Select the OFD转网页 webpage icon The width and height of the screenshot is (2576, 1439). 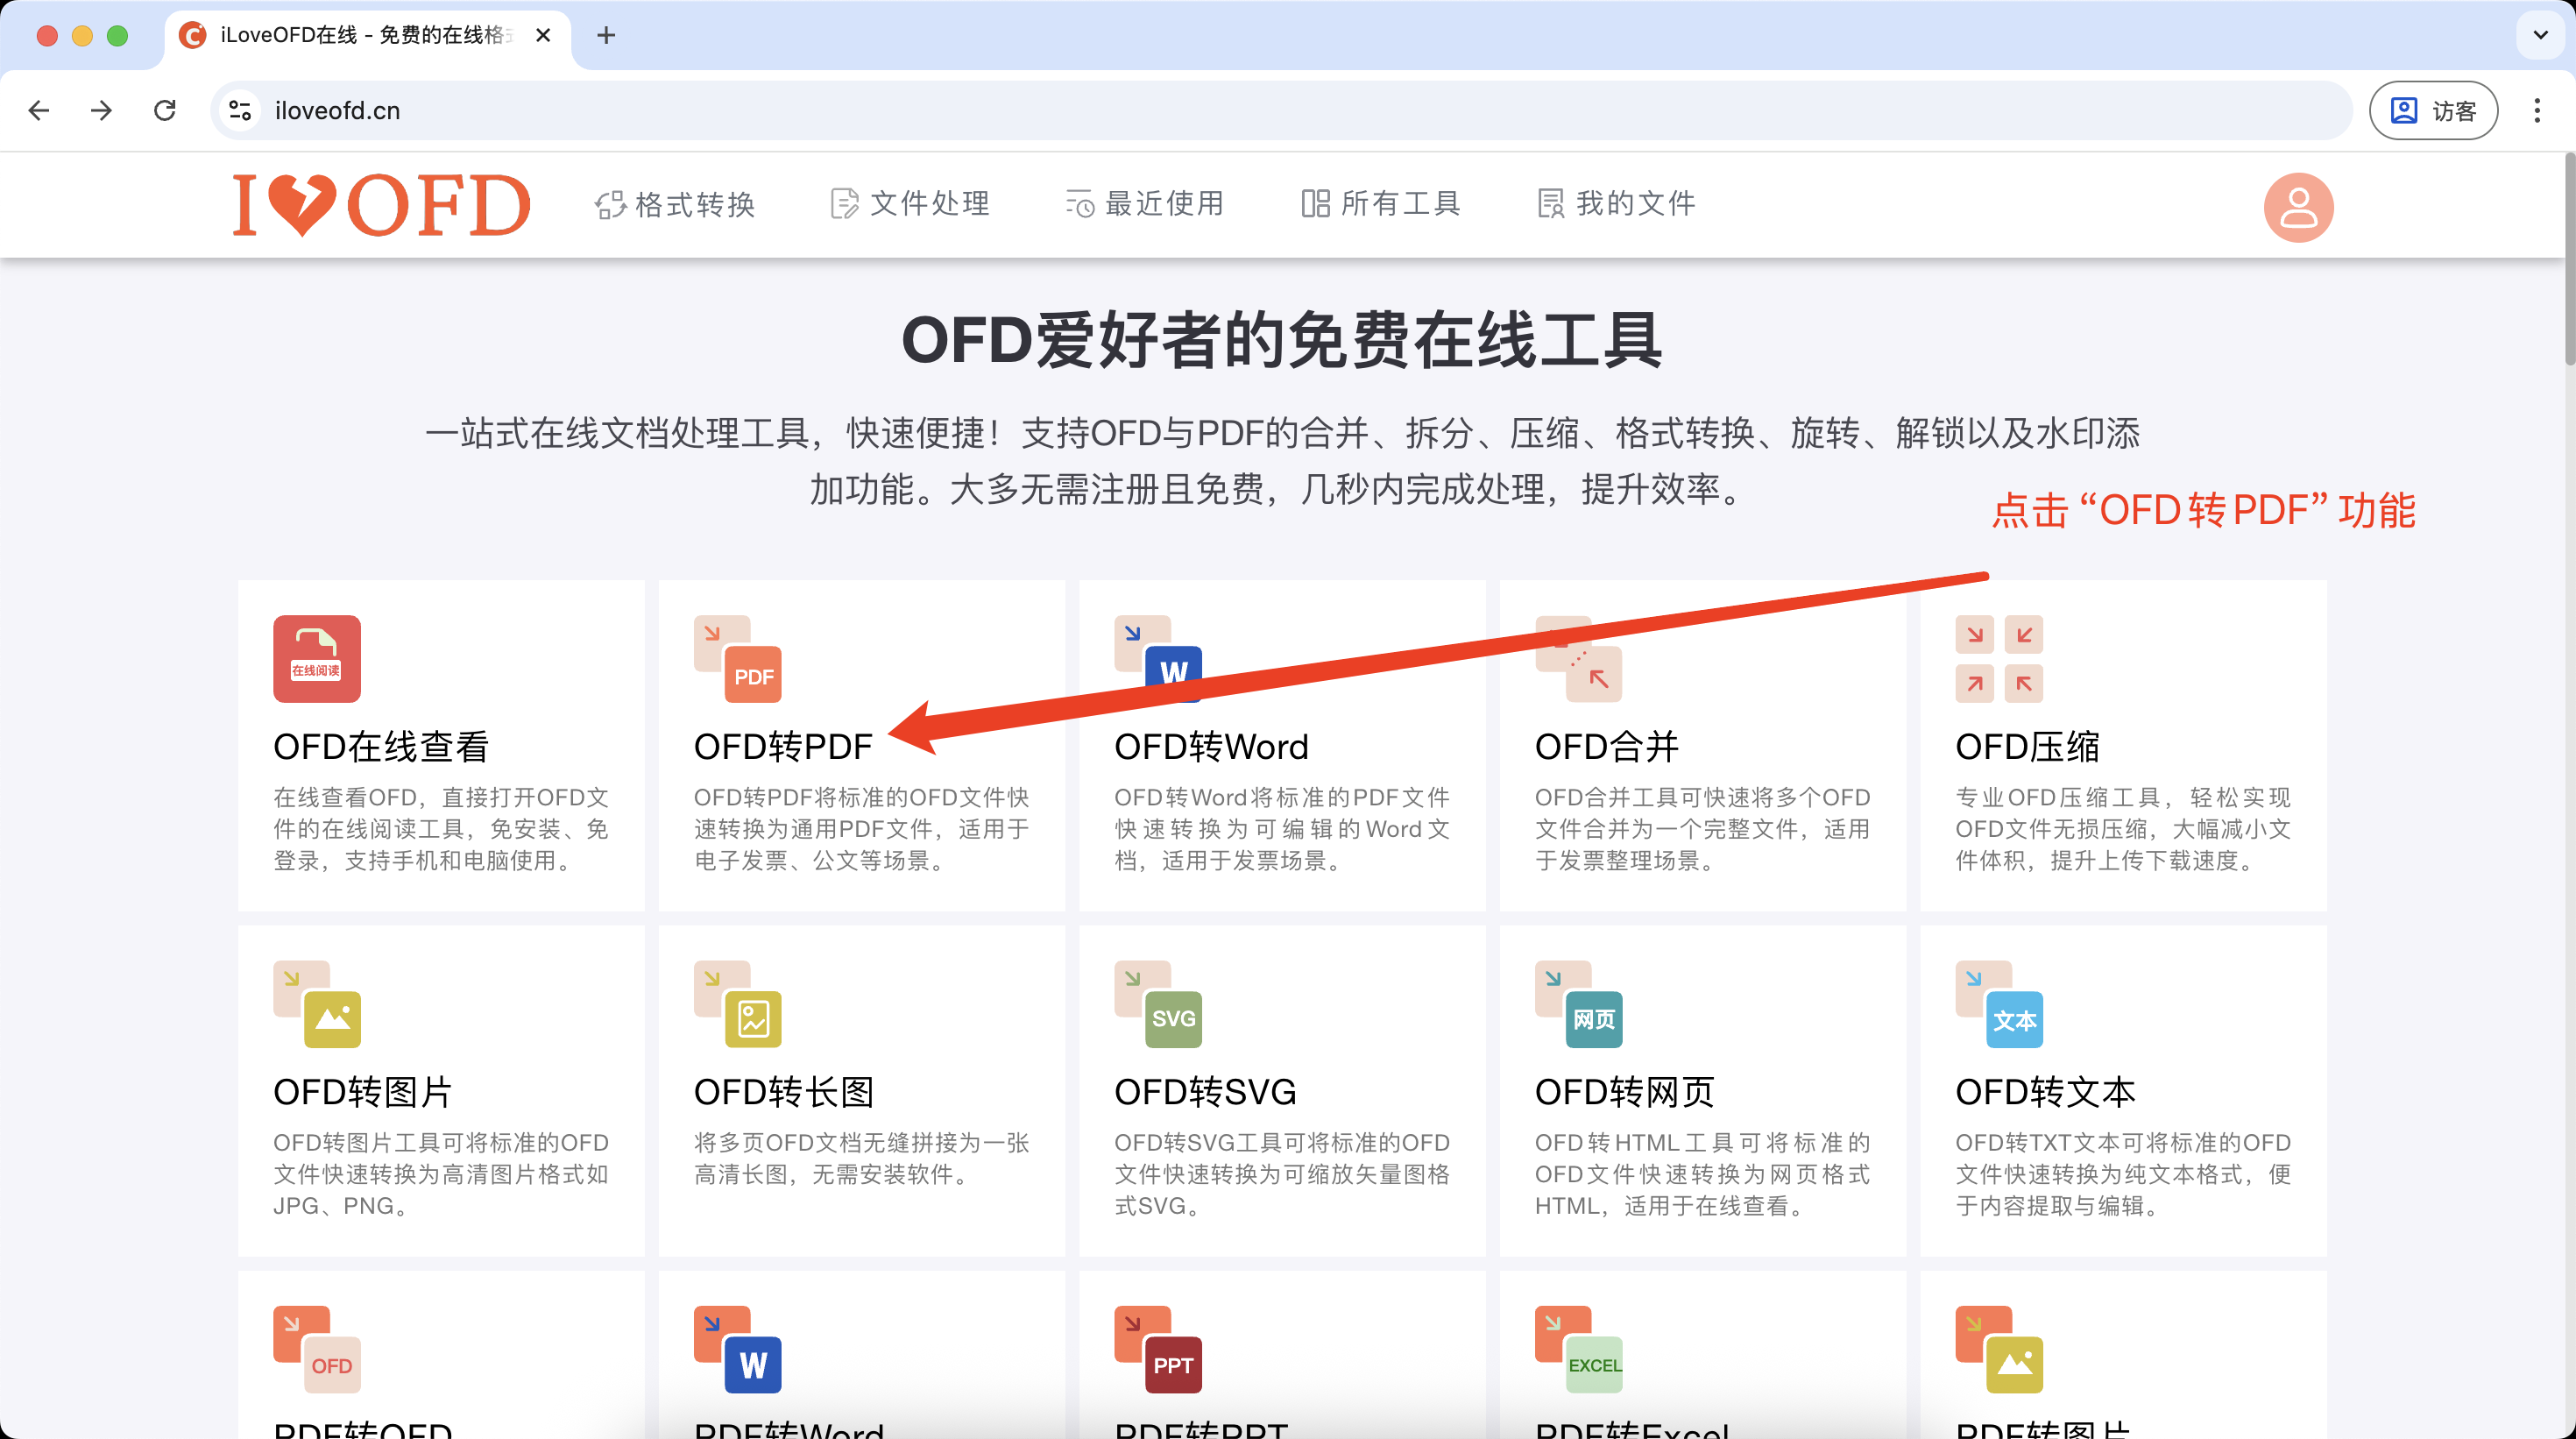(x=1592, y=1015)
